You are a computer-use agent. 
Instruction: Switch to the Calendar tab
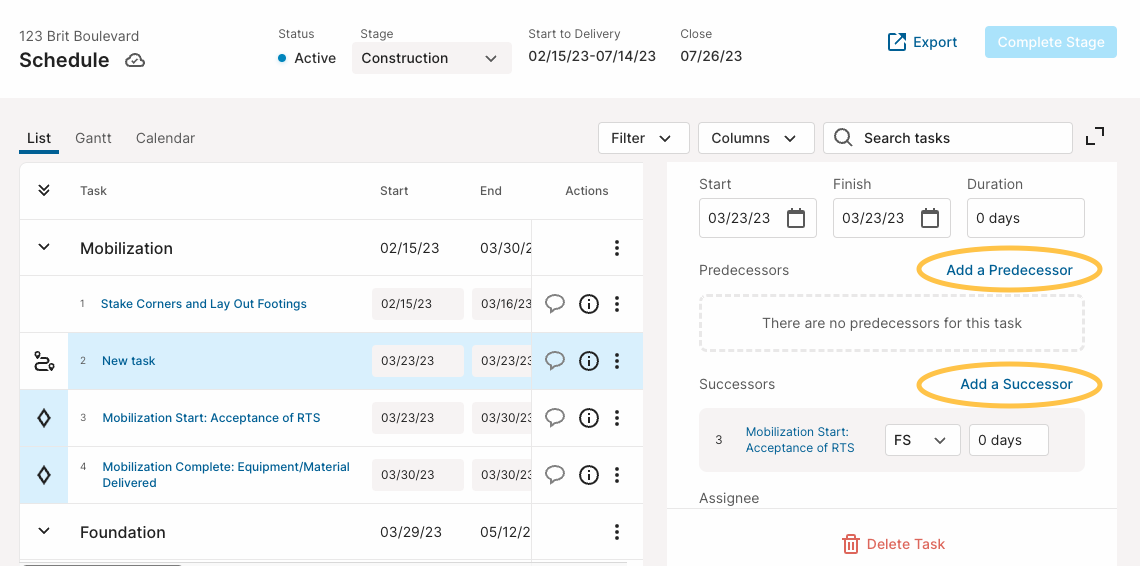(165, 138)
